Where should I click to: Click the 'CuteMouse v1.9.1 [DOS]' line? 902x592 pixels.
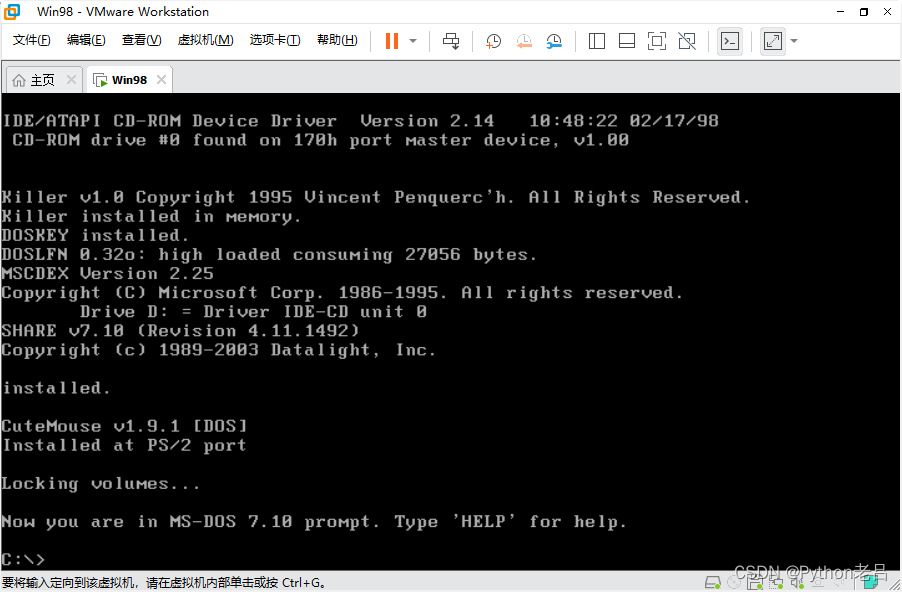[124, 426]
